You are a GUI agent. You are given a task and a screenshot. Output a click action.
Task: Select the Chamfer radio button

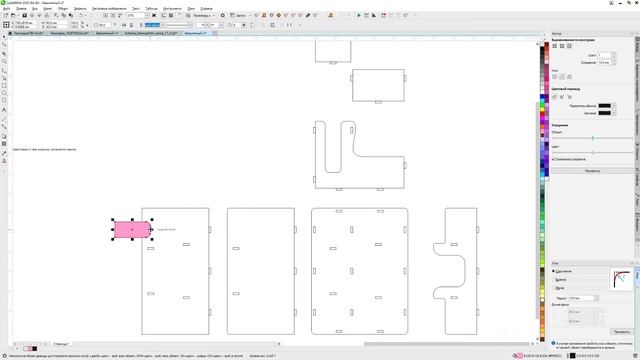pos(554,288)
